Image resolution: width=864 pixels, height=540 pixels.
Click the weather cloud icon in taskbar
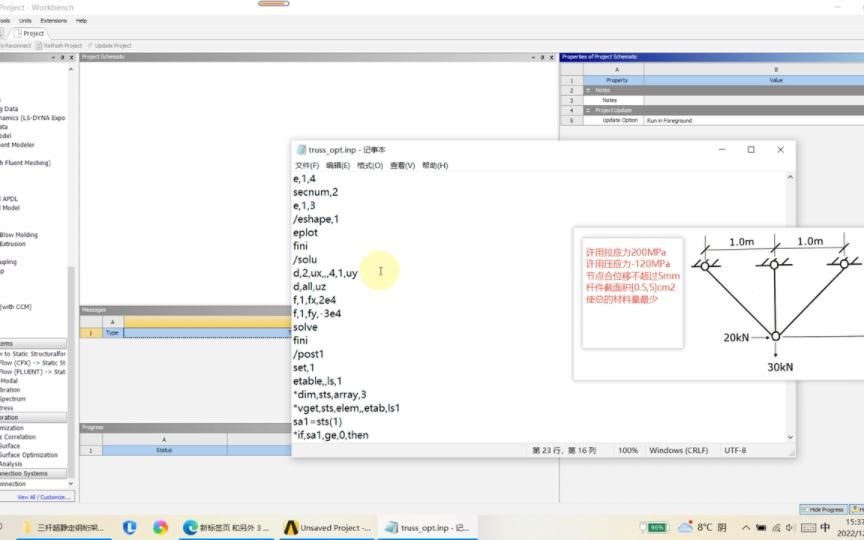(685, 527)
